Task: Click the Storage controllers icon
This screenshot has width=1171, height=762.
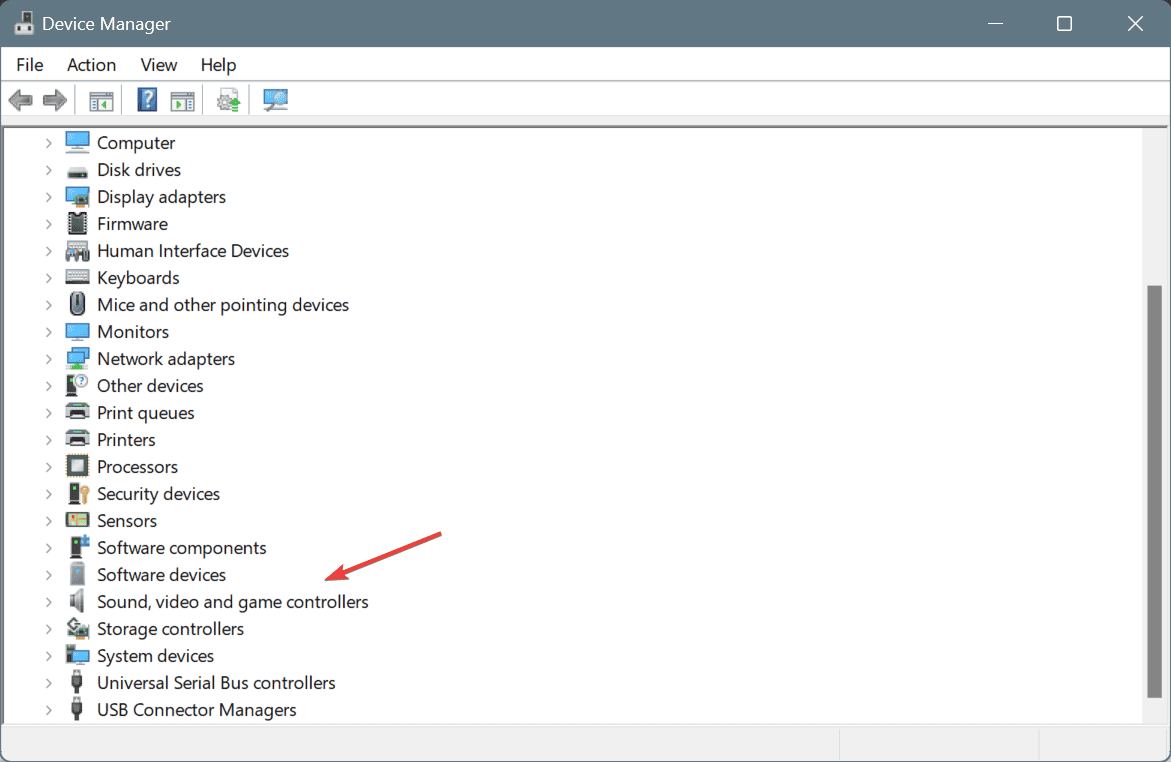Action: [78, 628]
